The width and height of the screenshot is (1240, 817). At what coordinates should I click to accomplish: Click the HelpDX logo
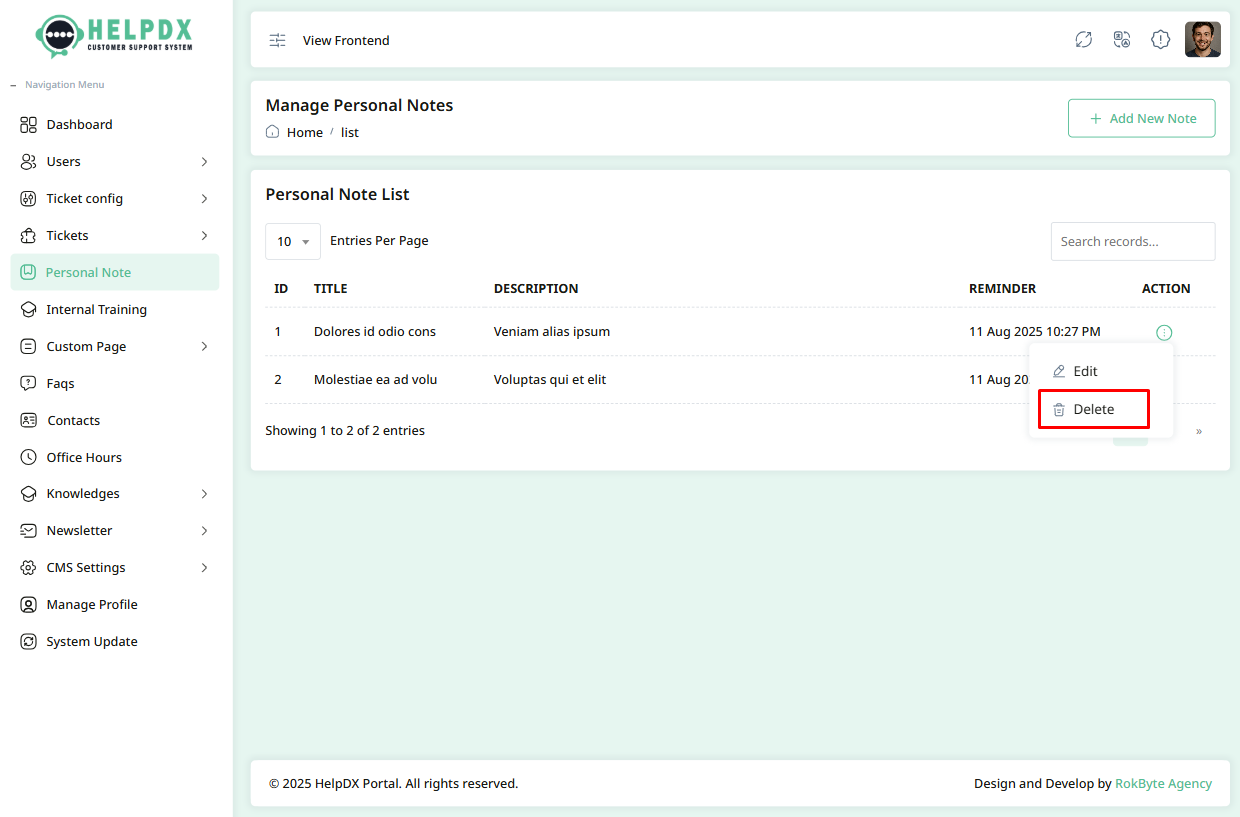pos(115,36)
